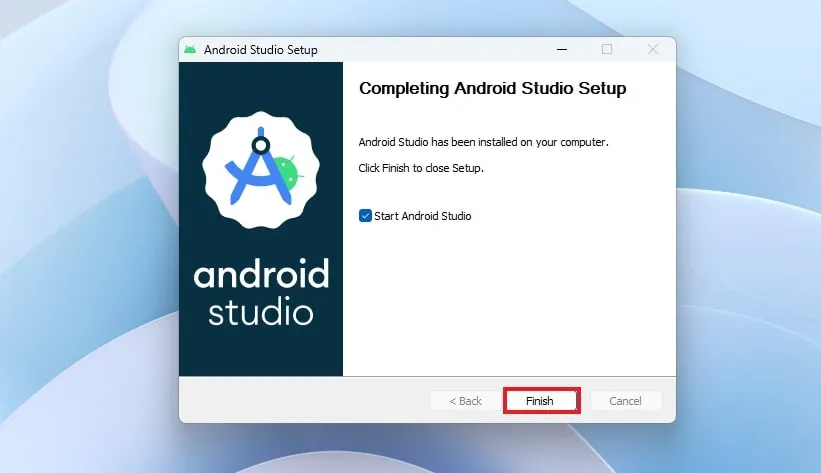
Task: Click the disabled Back button
Action: (465, 401)
